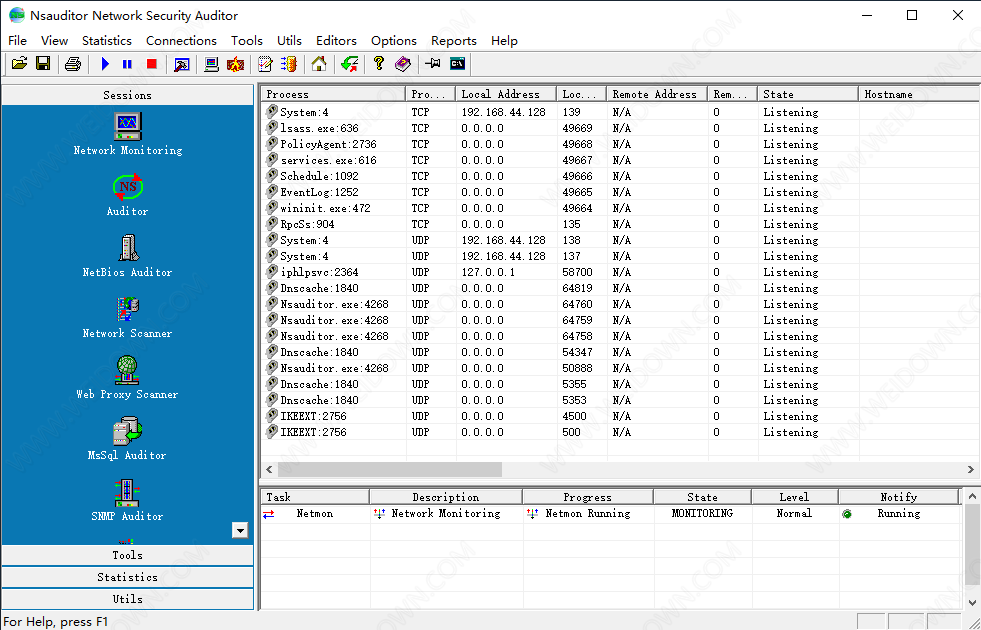The width and height of the screenshot is (981, 630).
Task: Click the notepad with pencil toolbar icon
Action: (265, 64)
